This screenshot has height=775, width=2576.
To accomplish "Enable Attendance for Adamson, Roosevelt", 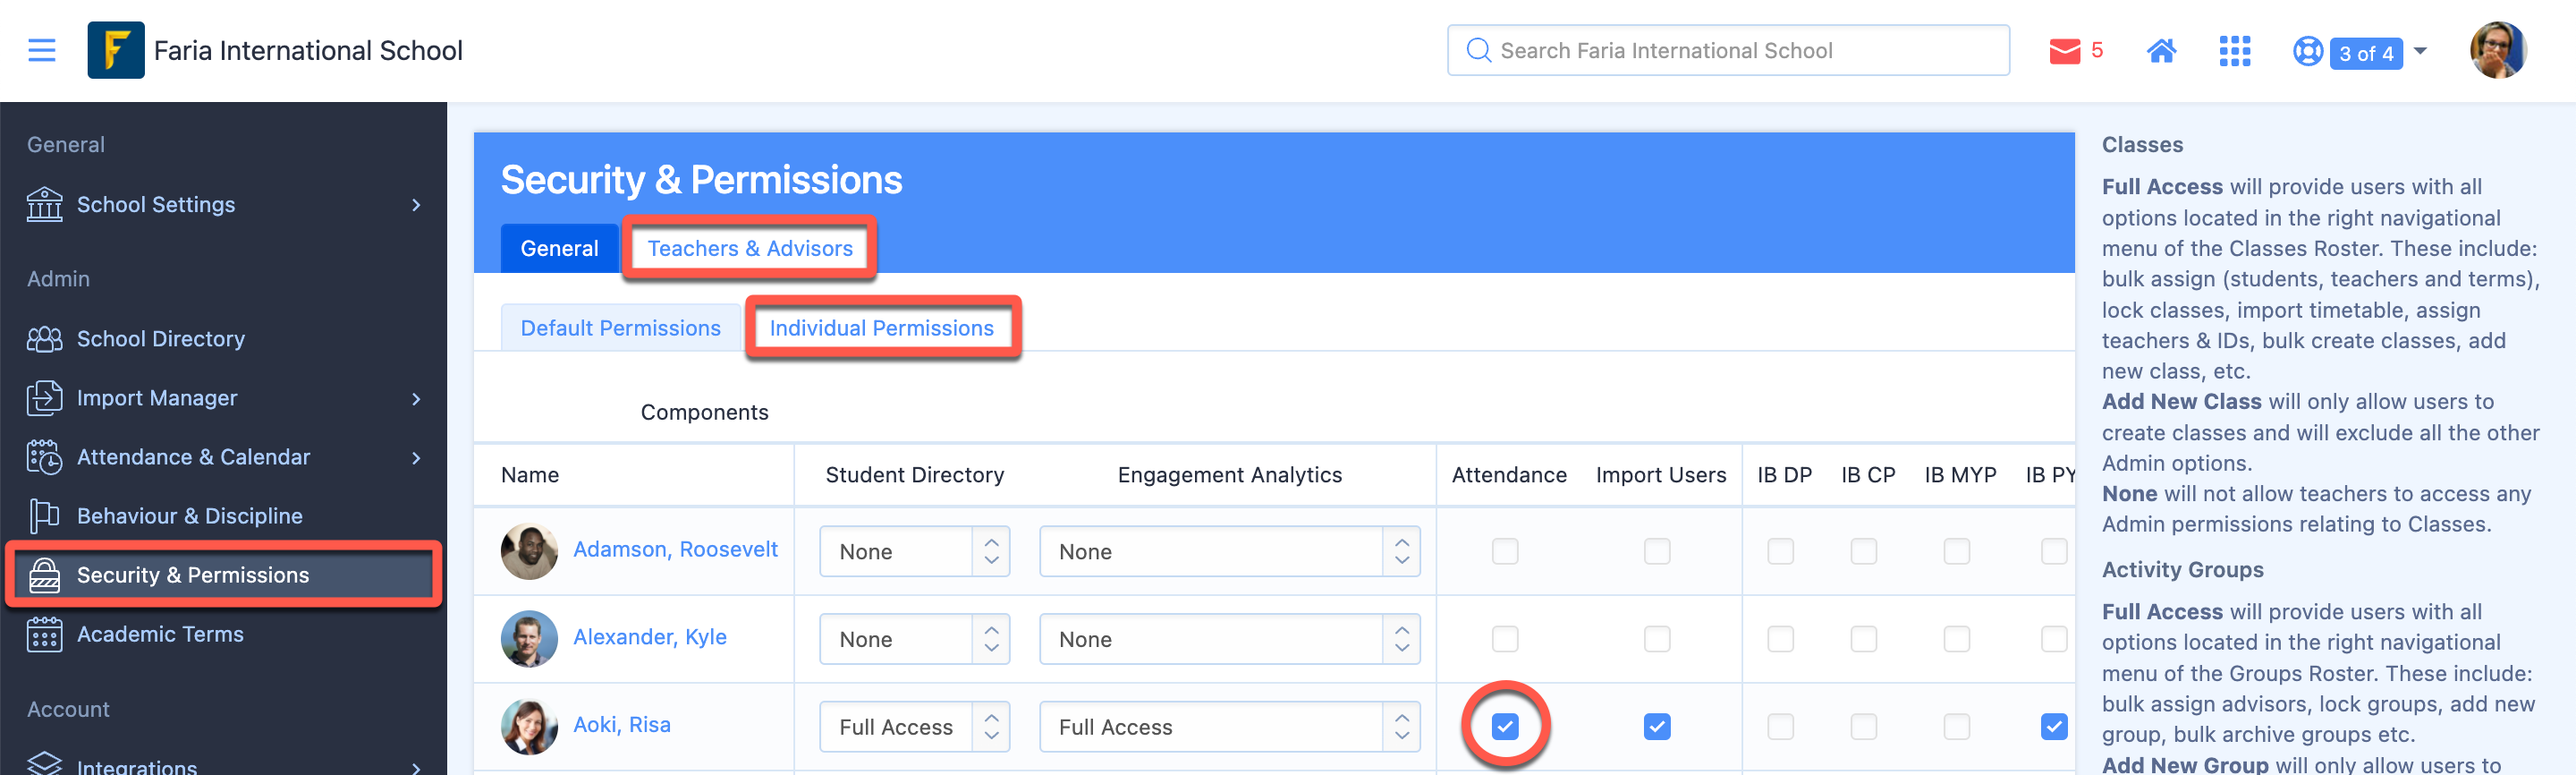I will click(x=1505, y=551).
